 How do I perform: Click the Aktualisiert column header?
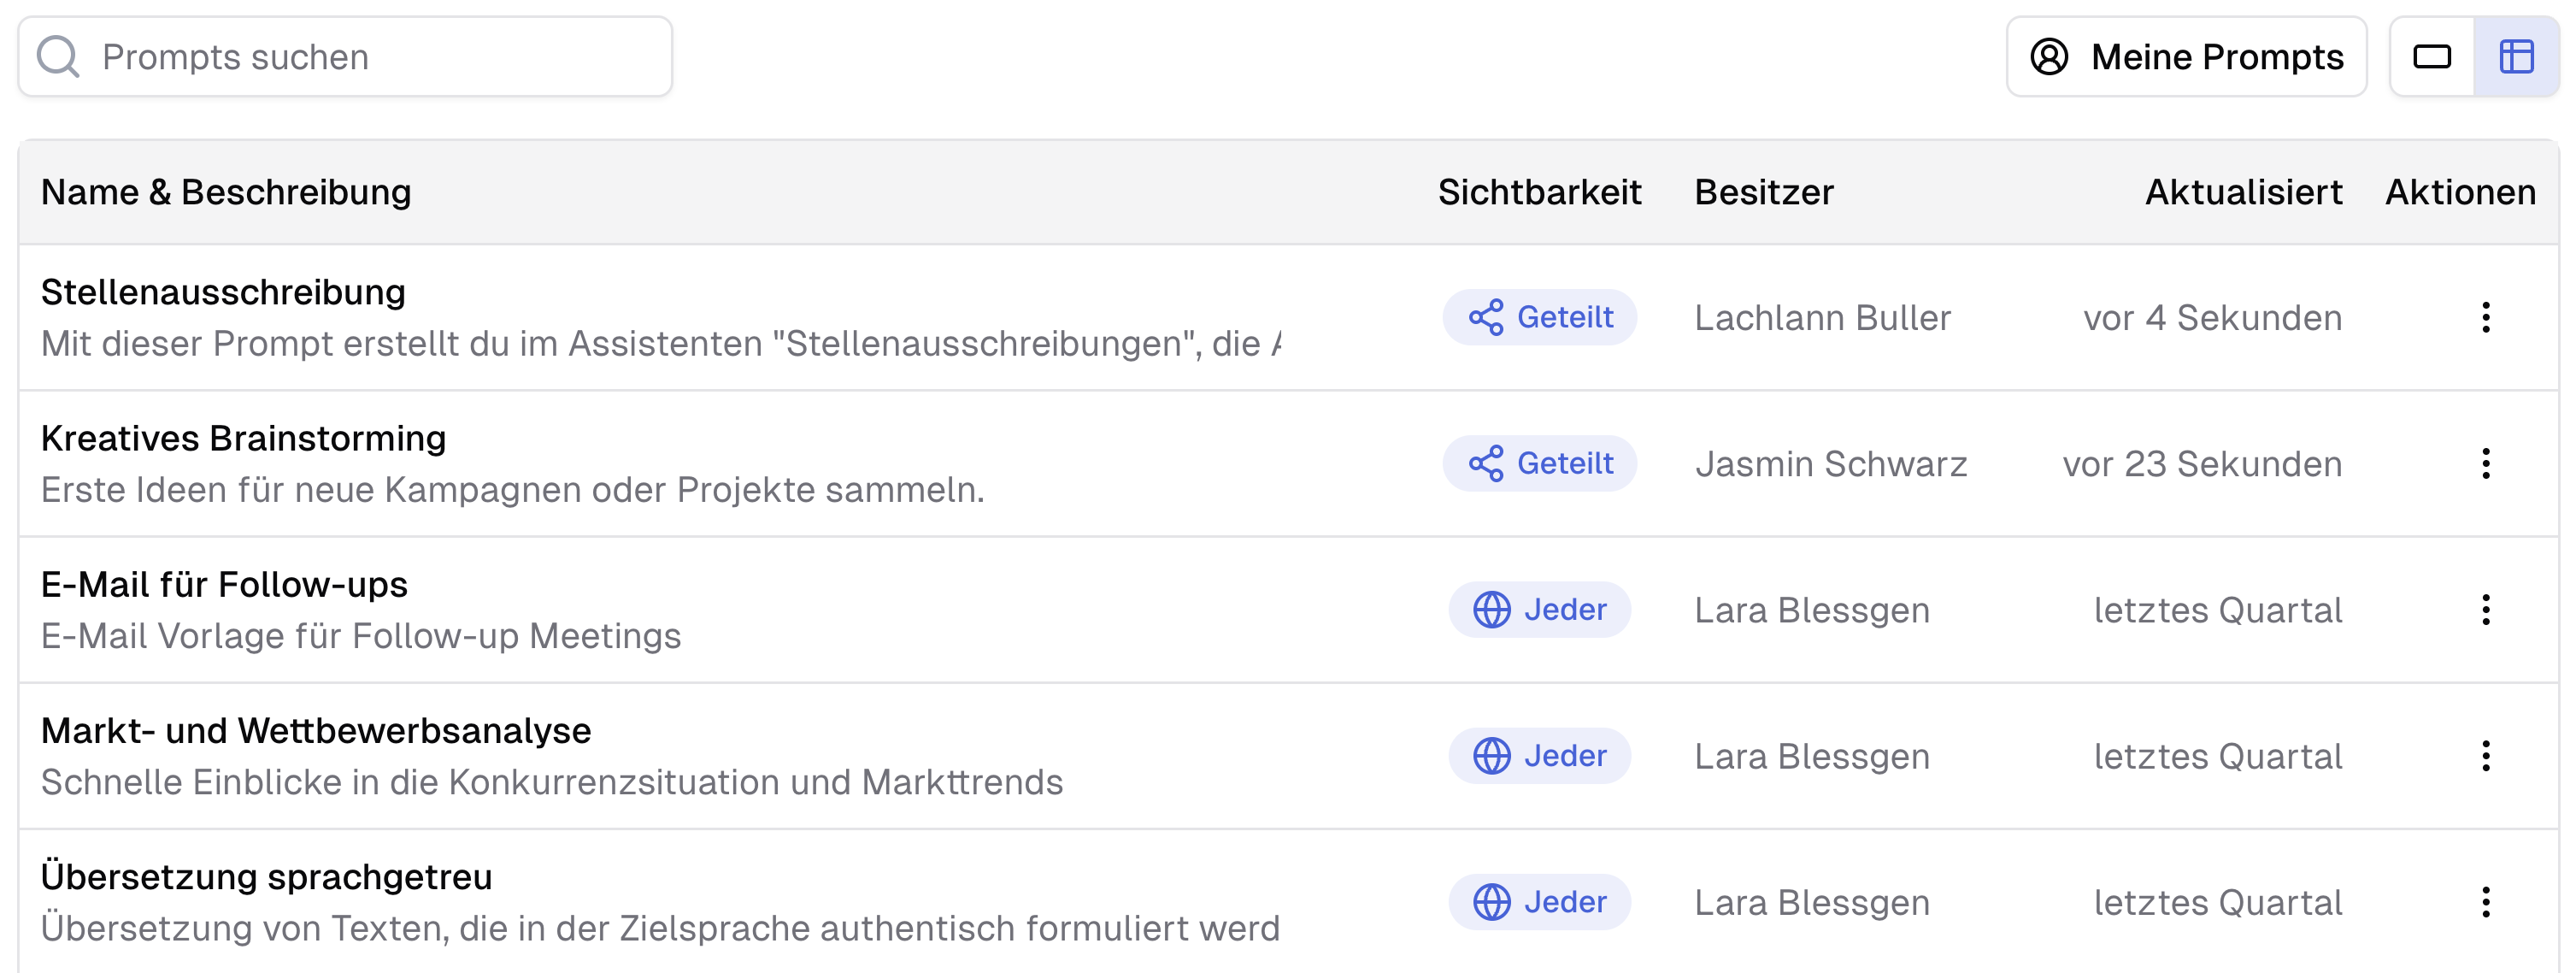[2242, 191]
